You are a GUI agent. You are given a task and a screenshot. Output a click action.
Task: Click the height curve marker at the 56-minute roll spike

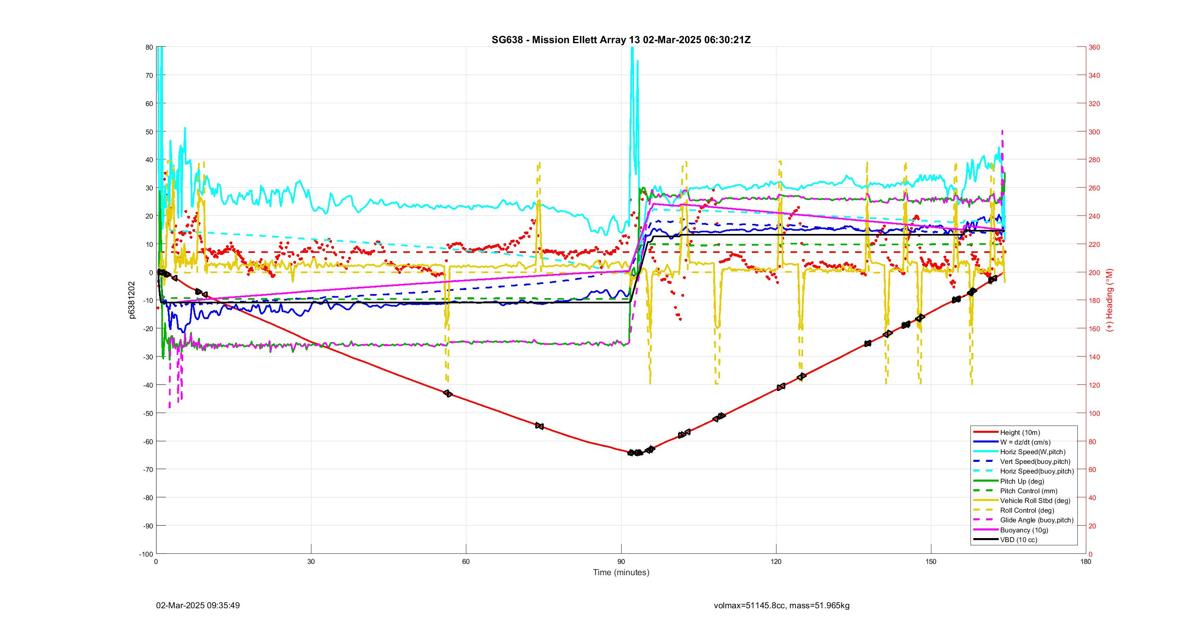point(448,394)
